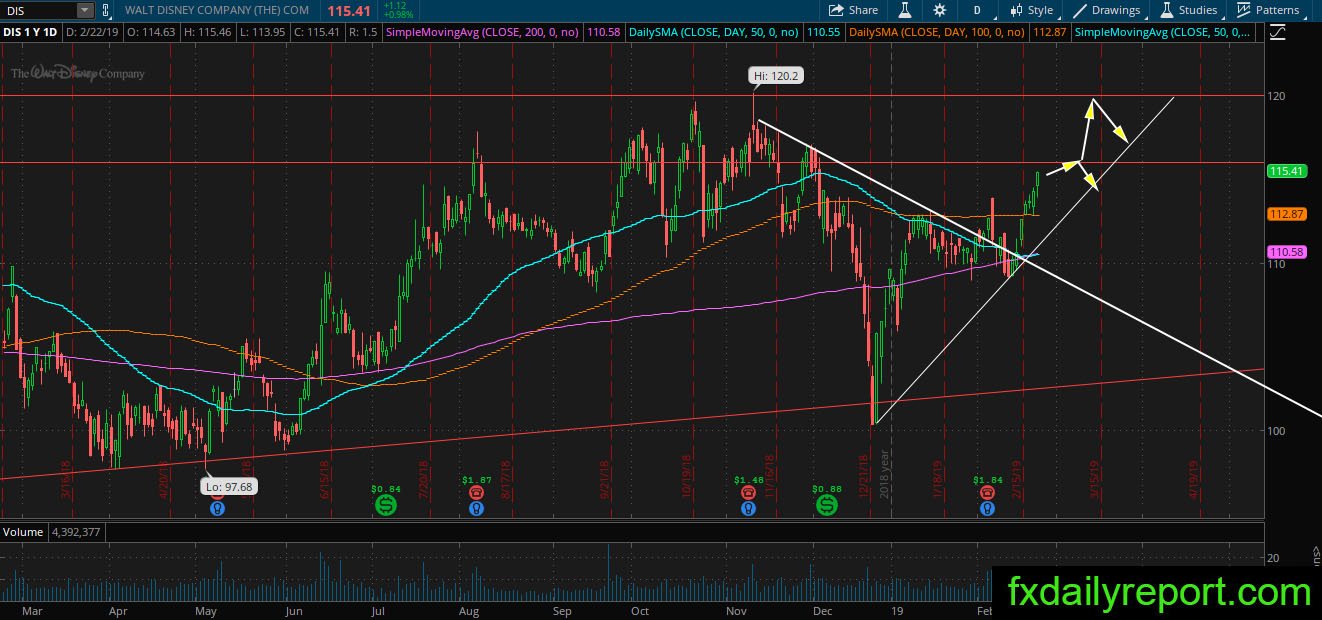Click the lightbulb icon below Lo: 97.68
Screen dimensions: 1322x620
[216, 508]
